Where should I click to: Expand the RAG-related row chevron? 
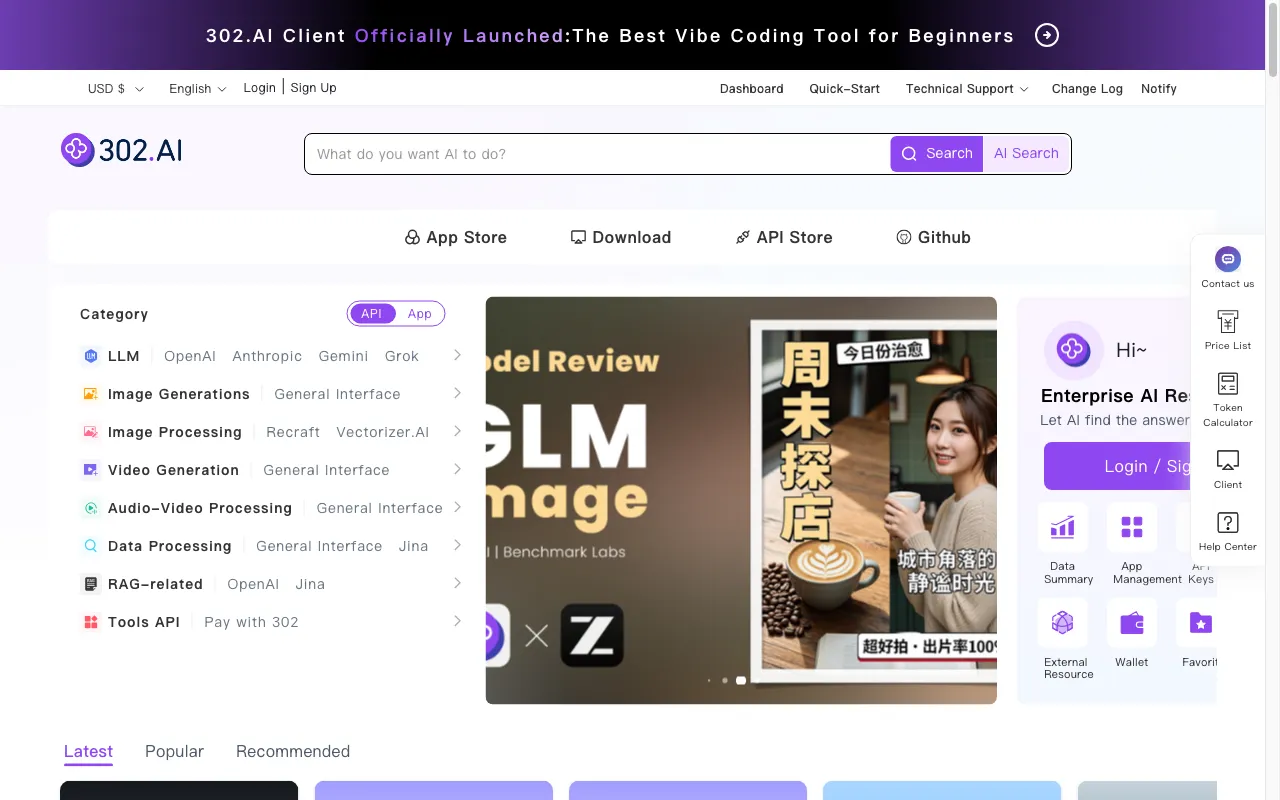(x=457, y=583)
